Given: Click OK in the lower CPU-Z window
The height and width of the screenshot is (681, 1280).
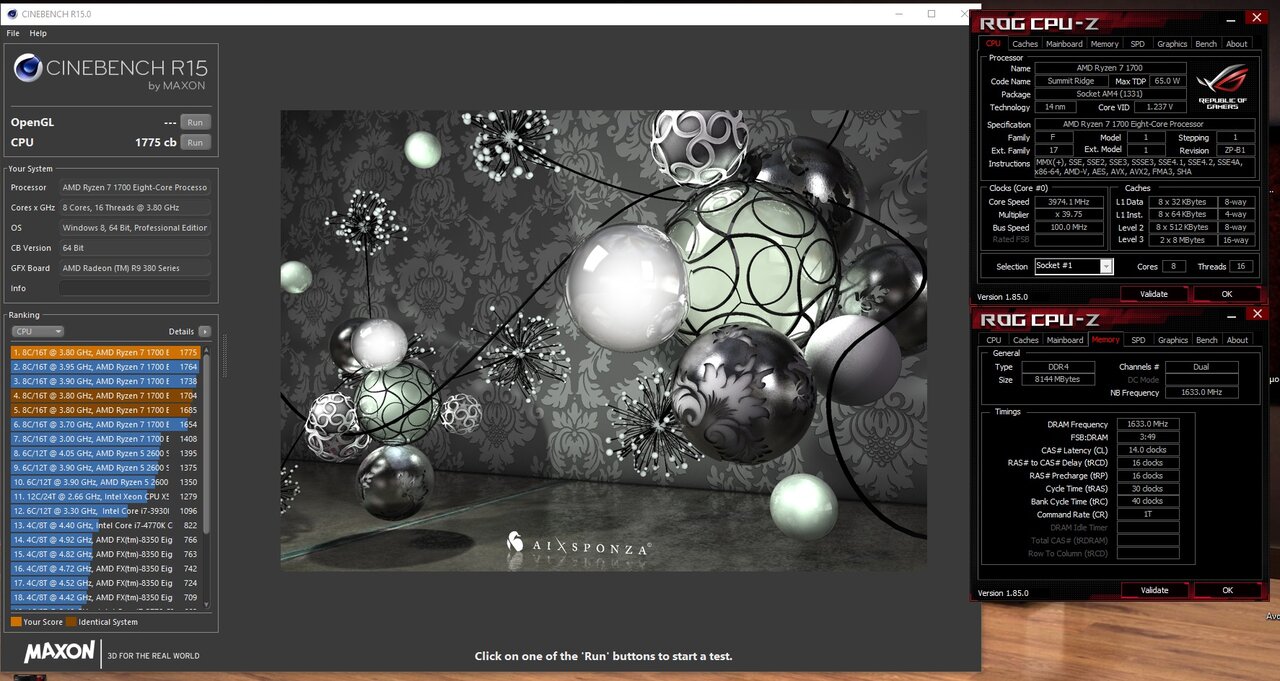Looking at the screenshot, I should tap(1227, 590).
